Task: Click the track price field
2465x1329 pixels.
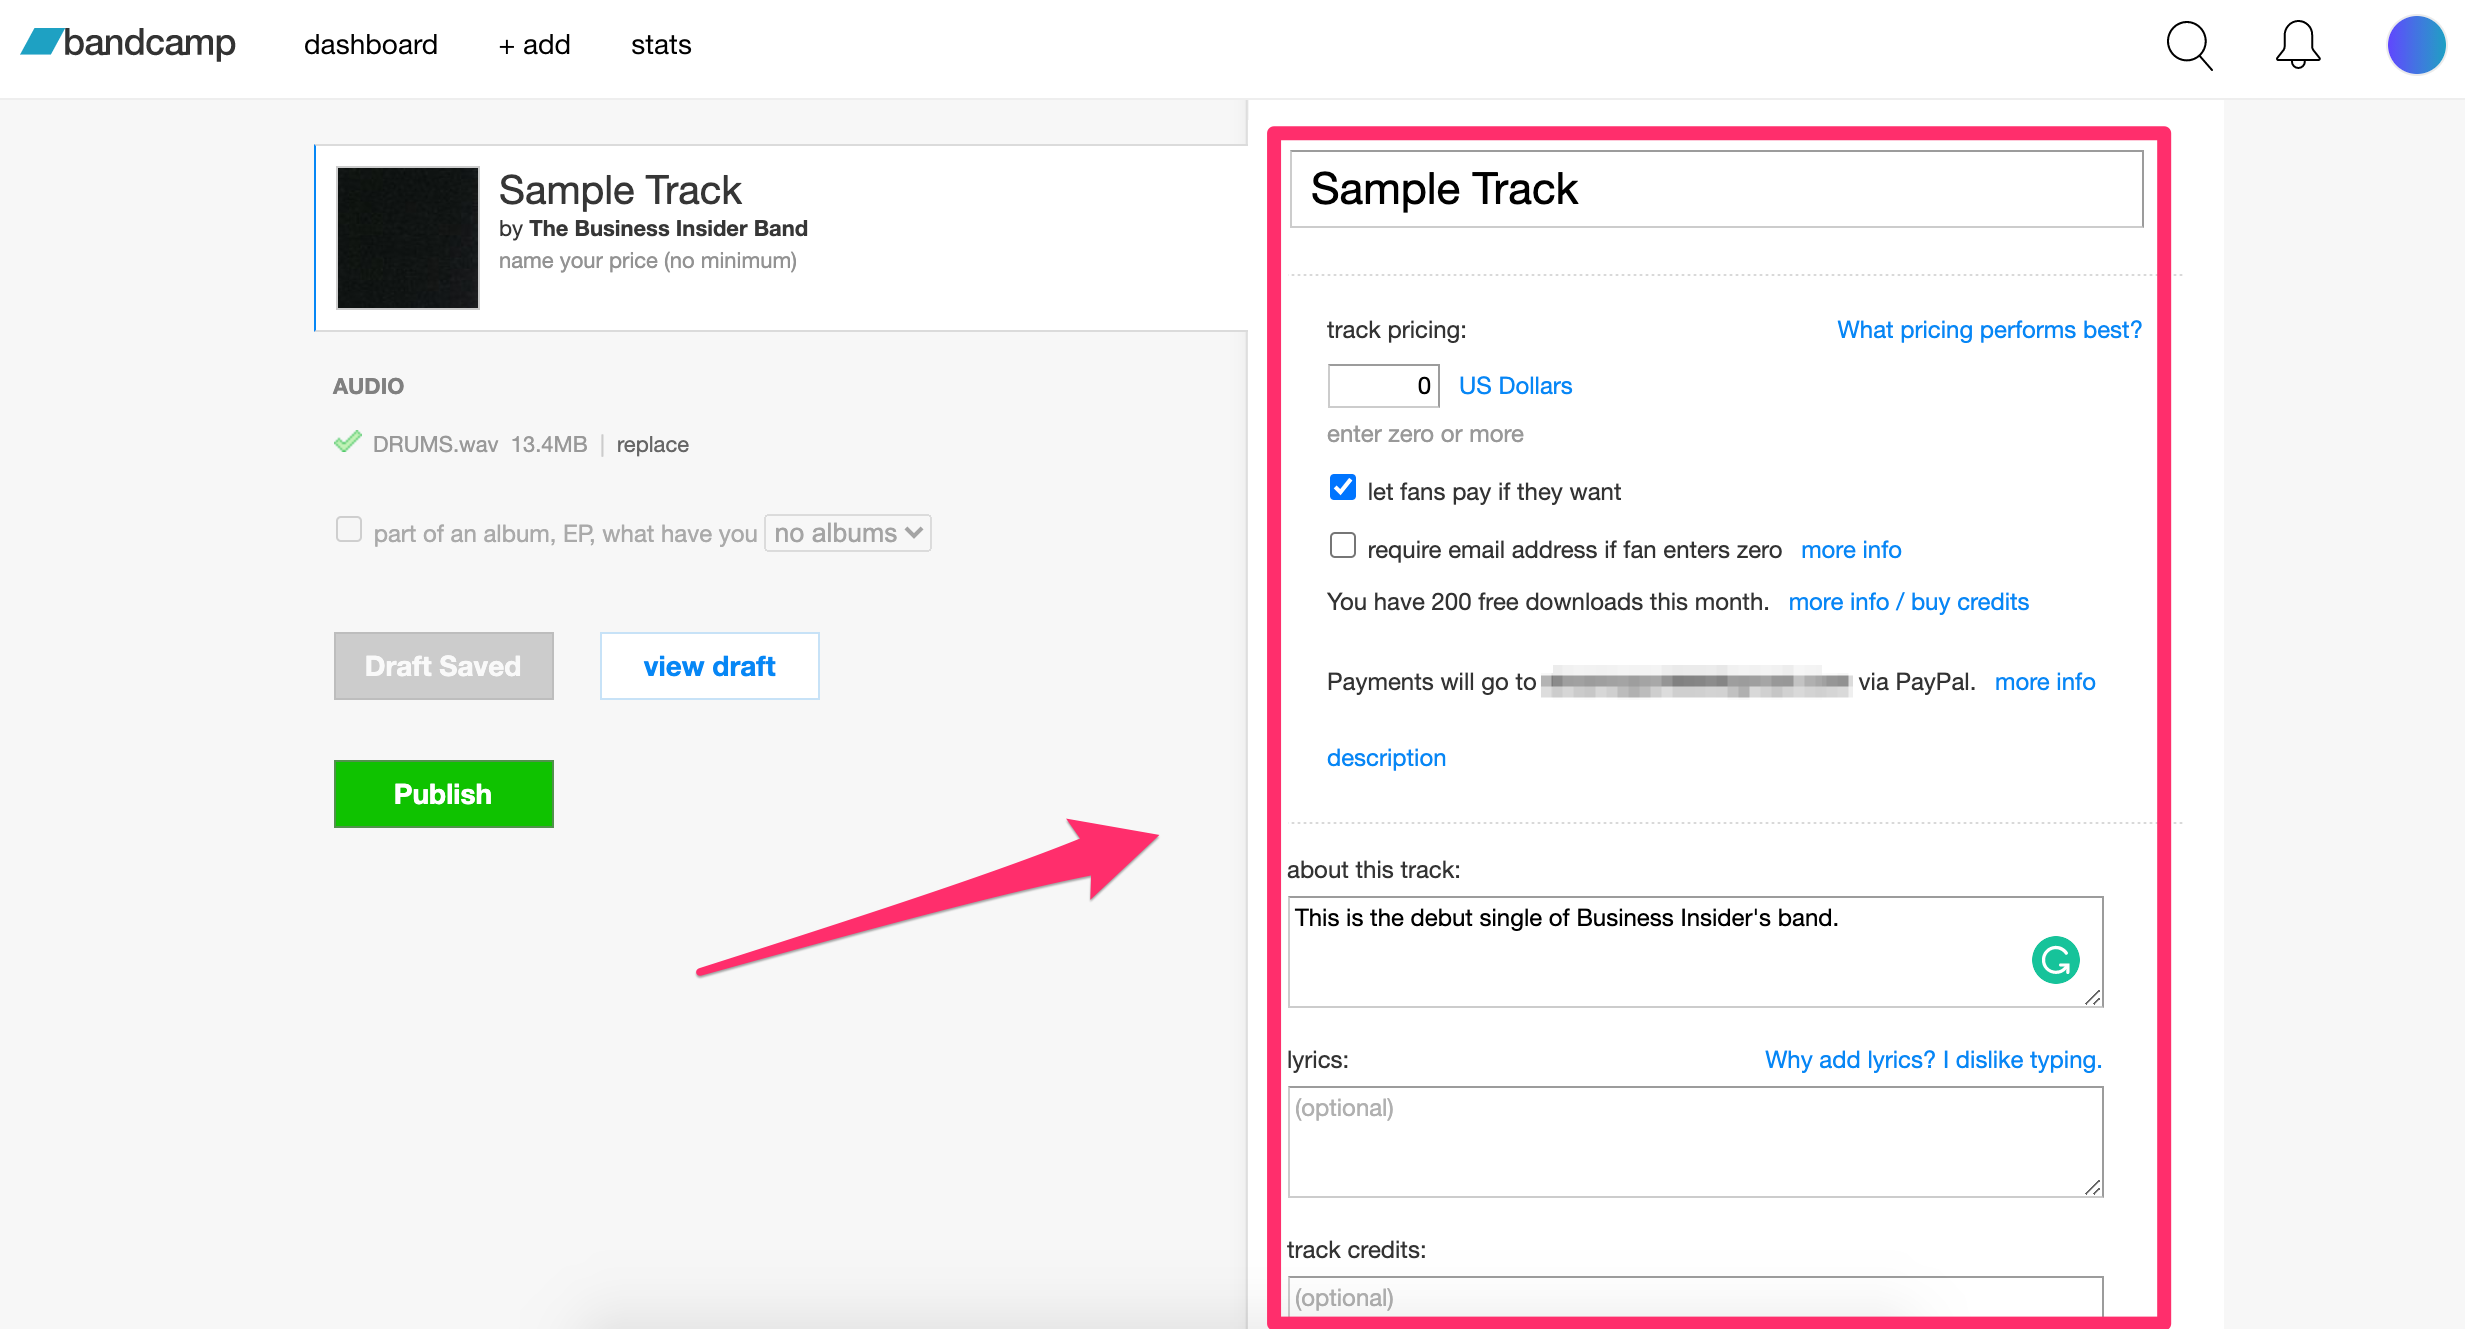Action: pos(1382,385)
